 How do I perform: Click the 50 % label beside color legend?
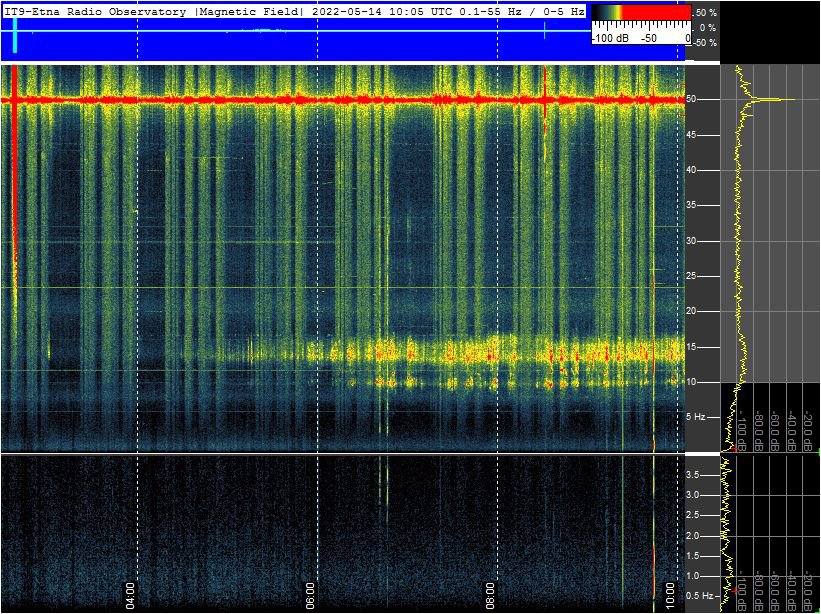(x=705, y=13)
